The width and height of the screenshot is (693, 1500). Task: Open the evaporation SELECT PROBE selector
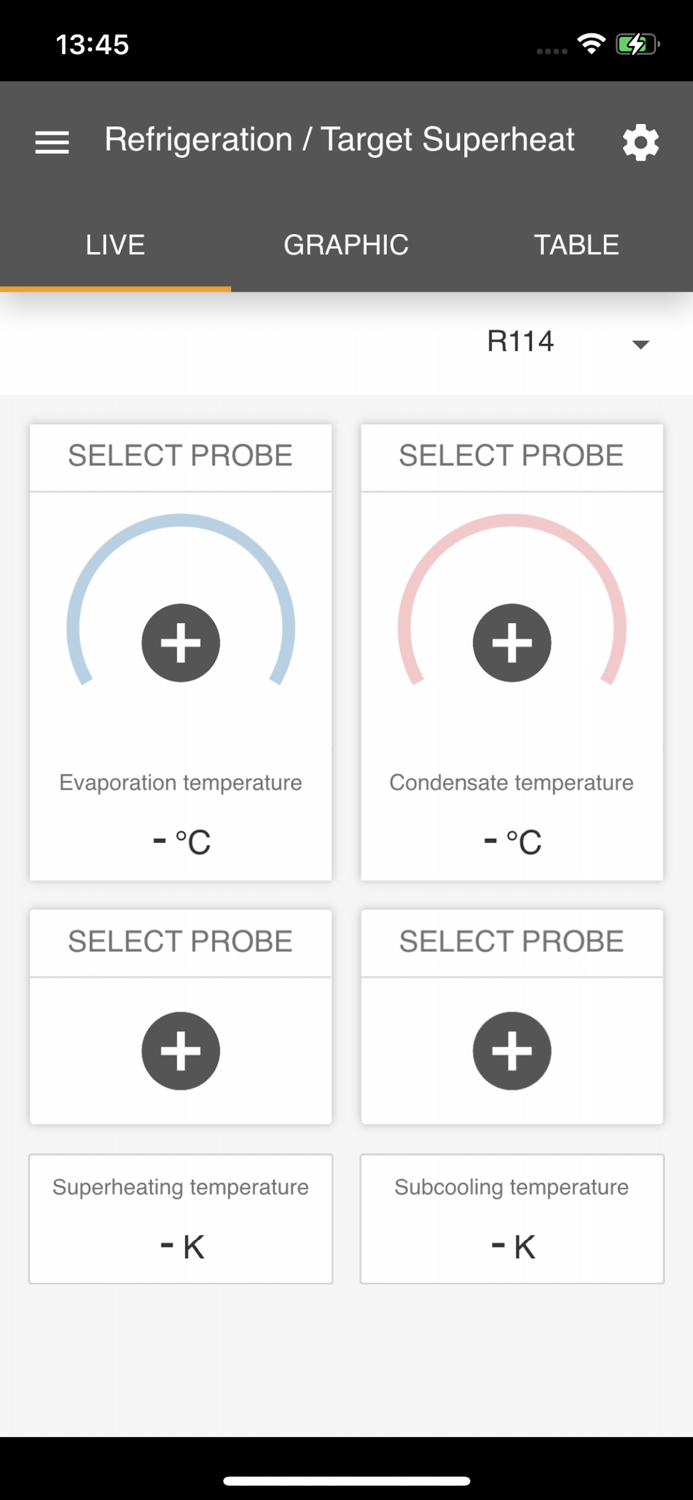tap(180, 456)
